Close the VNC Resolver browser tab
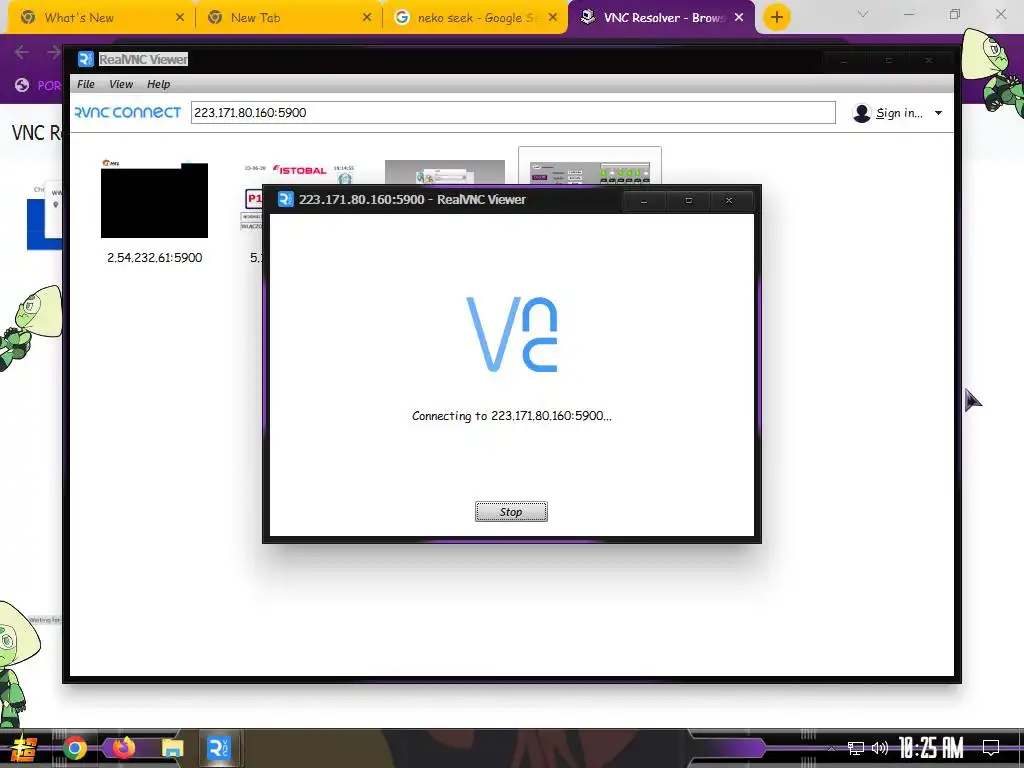 point(739,18)
